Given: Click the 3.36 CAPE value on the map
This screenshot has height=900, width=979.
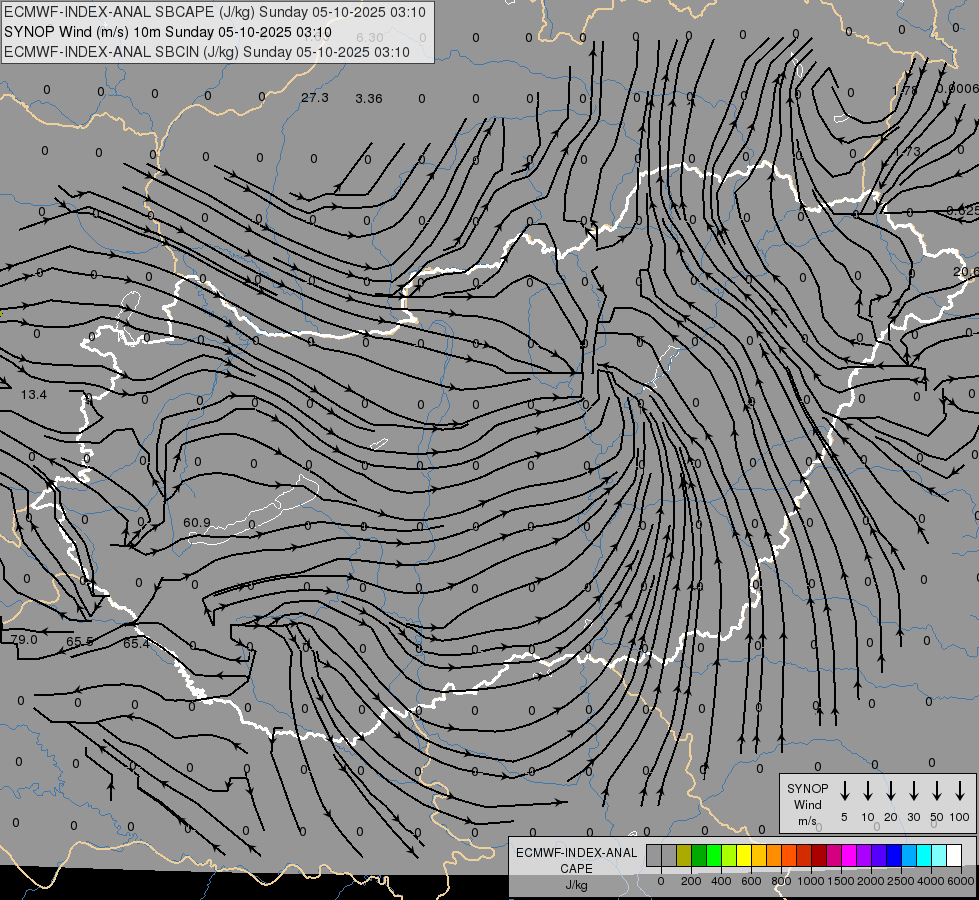Looking at the screenshot, I should pos(368,99).
